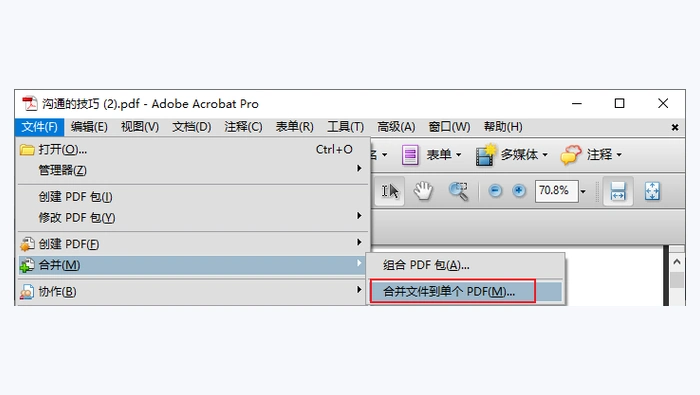700x395 pixels.
Task: Open the 窗口(W) menu
Action: pyautogui.click(x=449, y=127)
